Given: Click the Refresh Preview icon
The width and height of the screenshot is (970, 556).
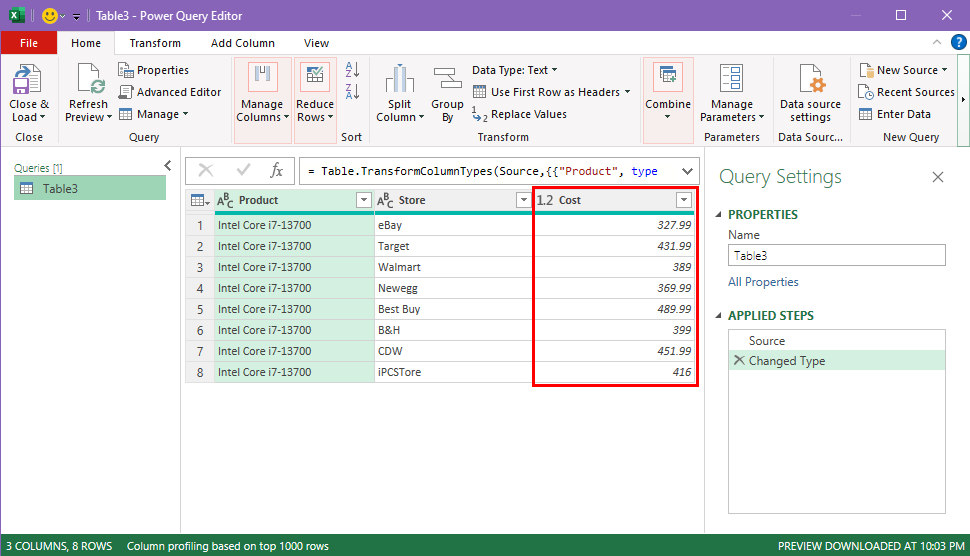Looking at the screenshot, I should click(90, 79).
